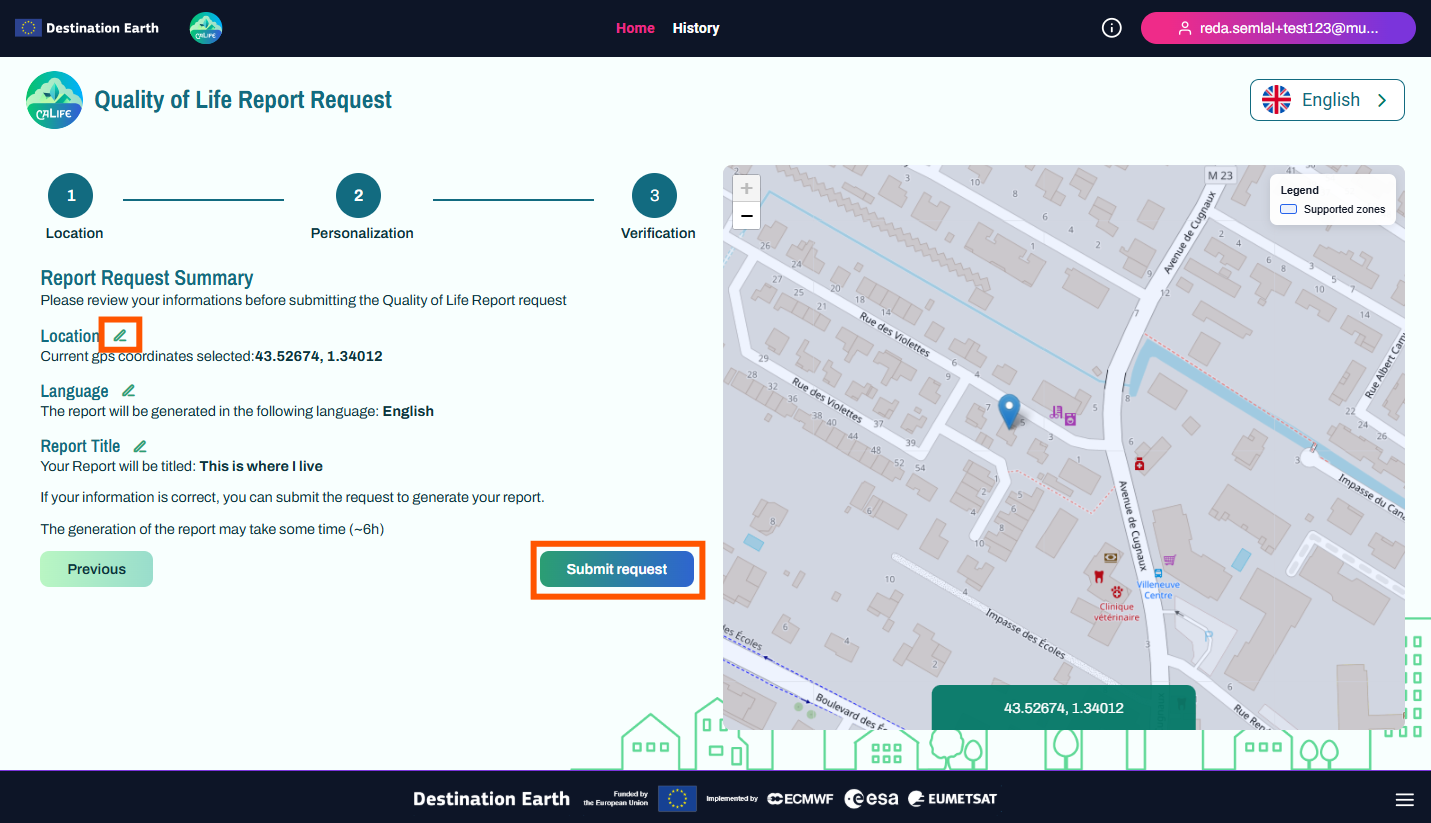Zoom out on the map
The width and height of the screenshot is (1431, 823).
point(746,215)
